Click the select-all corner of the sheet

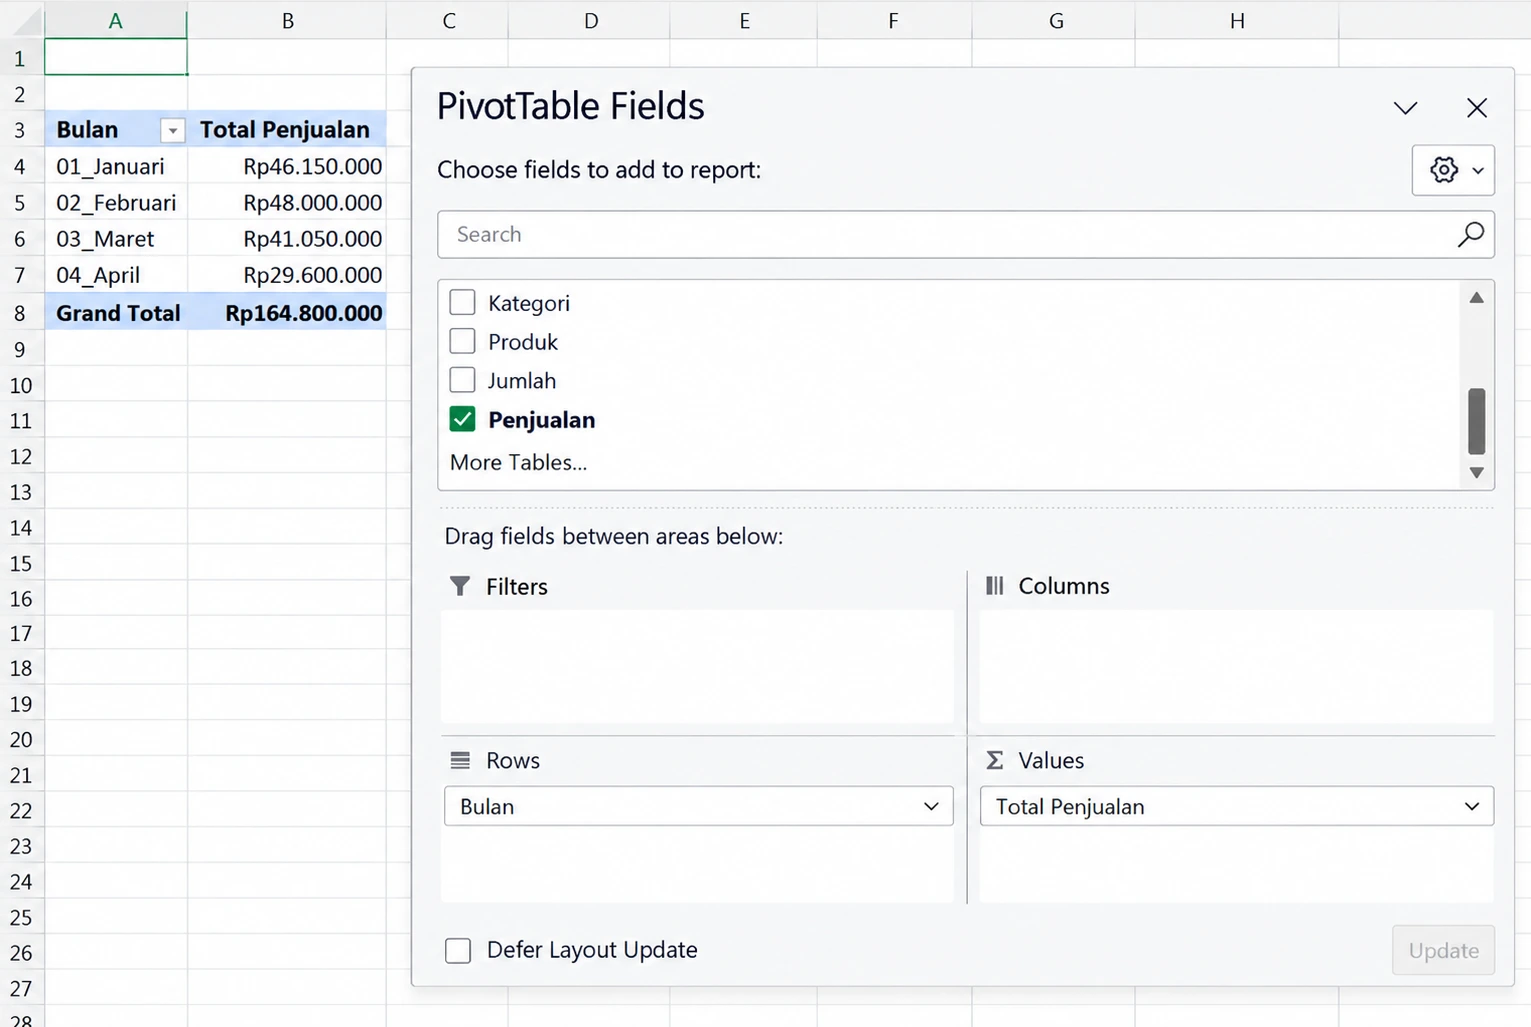tap(21, 20)
